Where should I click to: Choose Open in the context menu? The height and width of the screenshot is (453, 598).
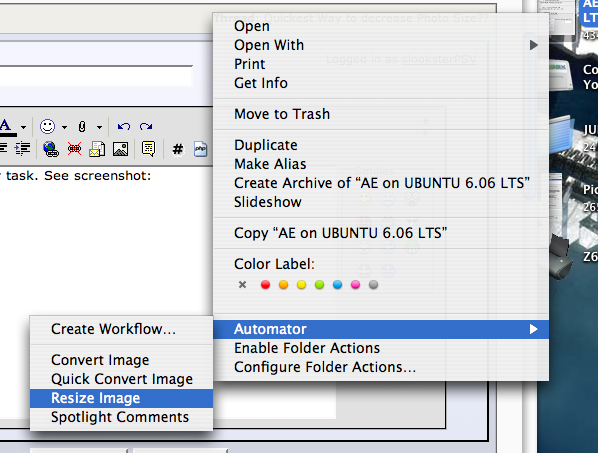(381, 26)
